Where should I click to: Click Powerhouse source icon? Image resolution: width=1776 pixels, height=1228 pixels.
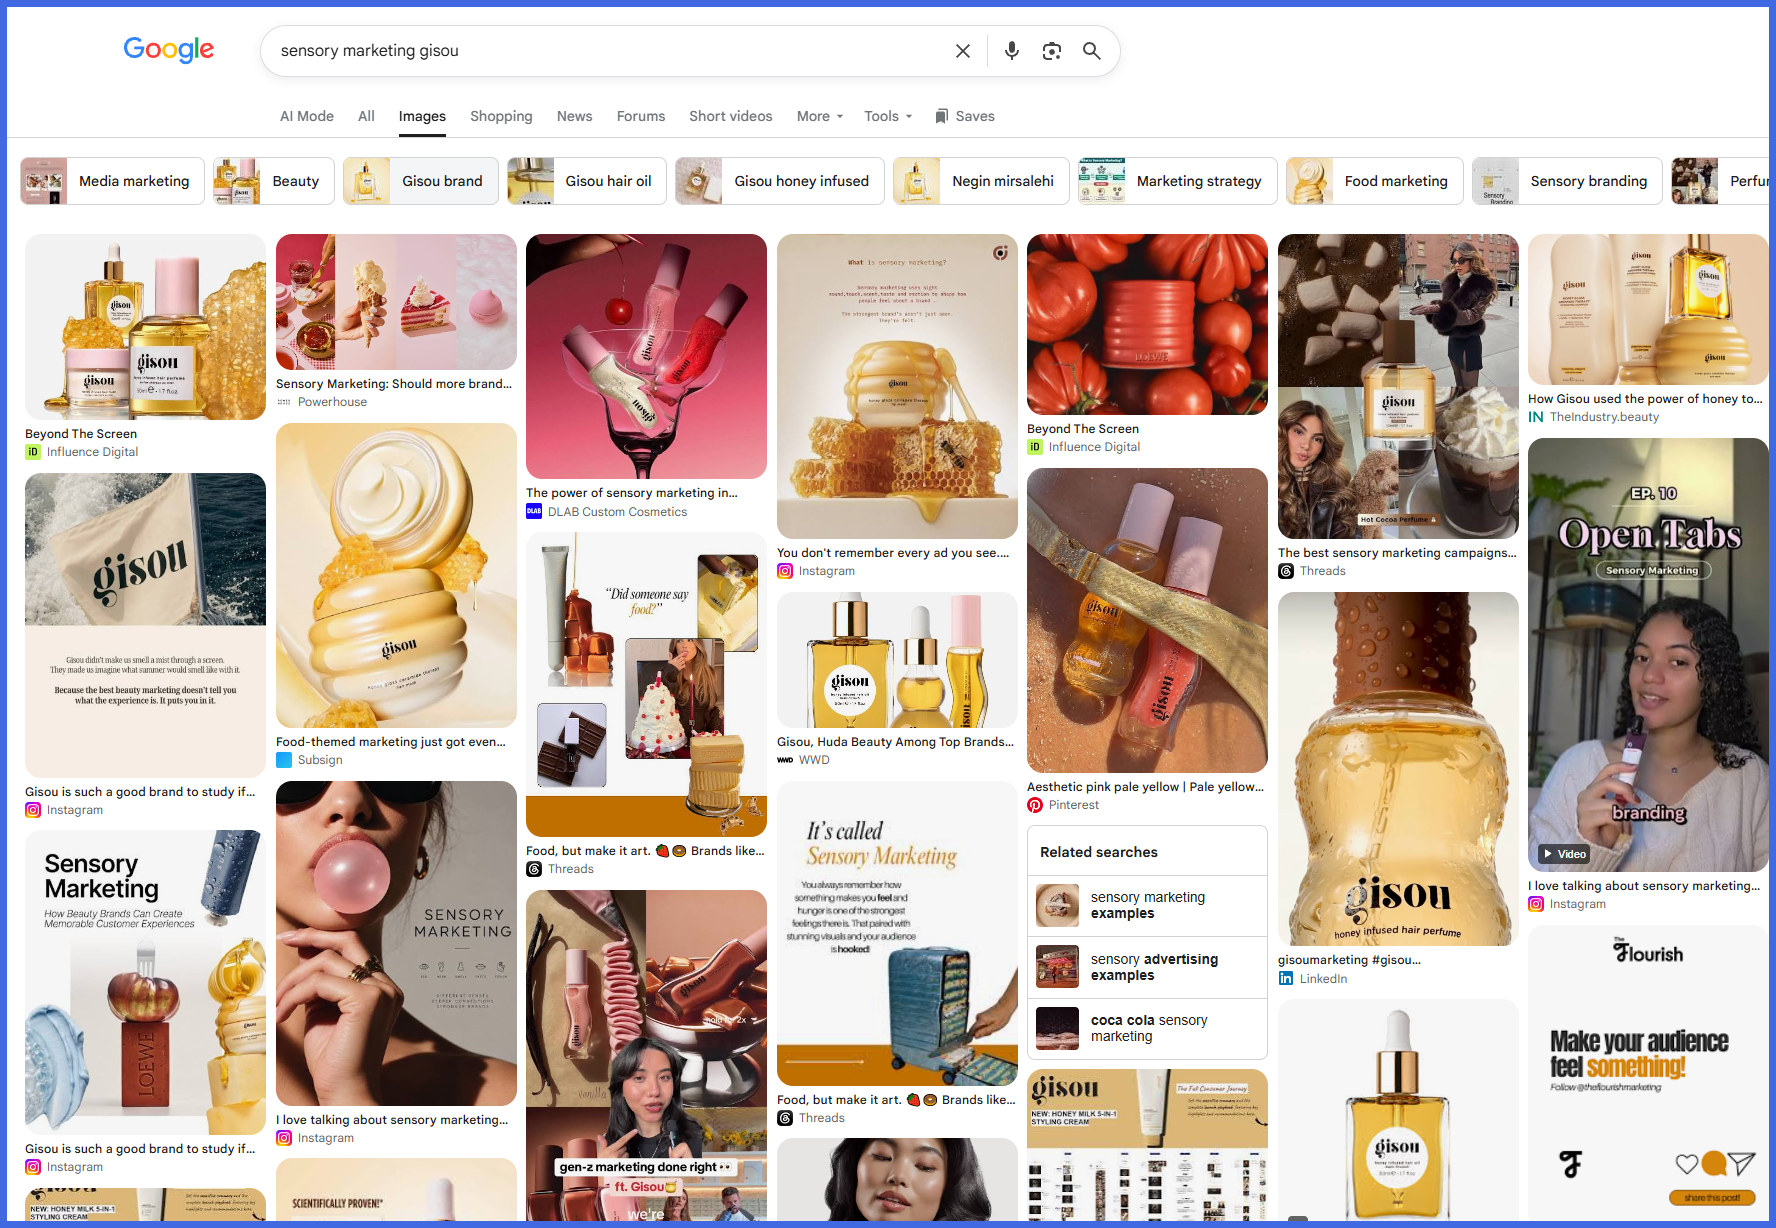click(284, 402)
